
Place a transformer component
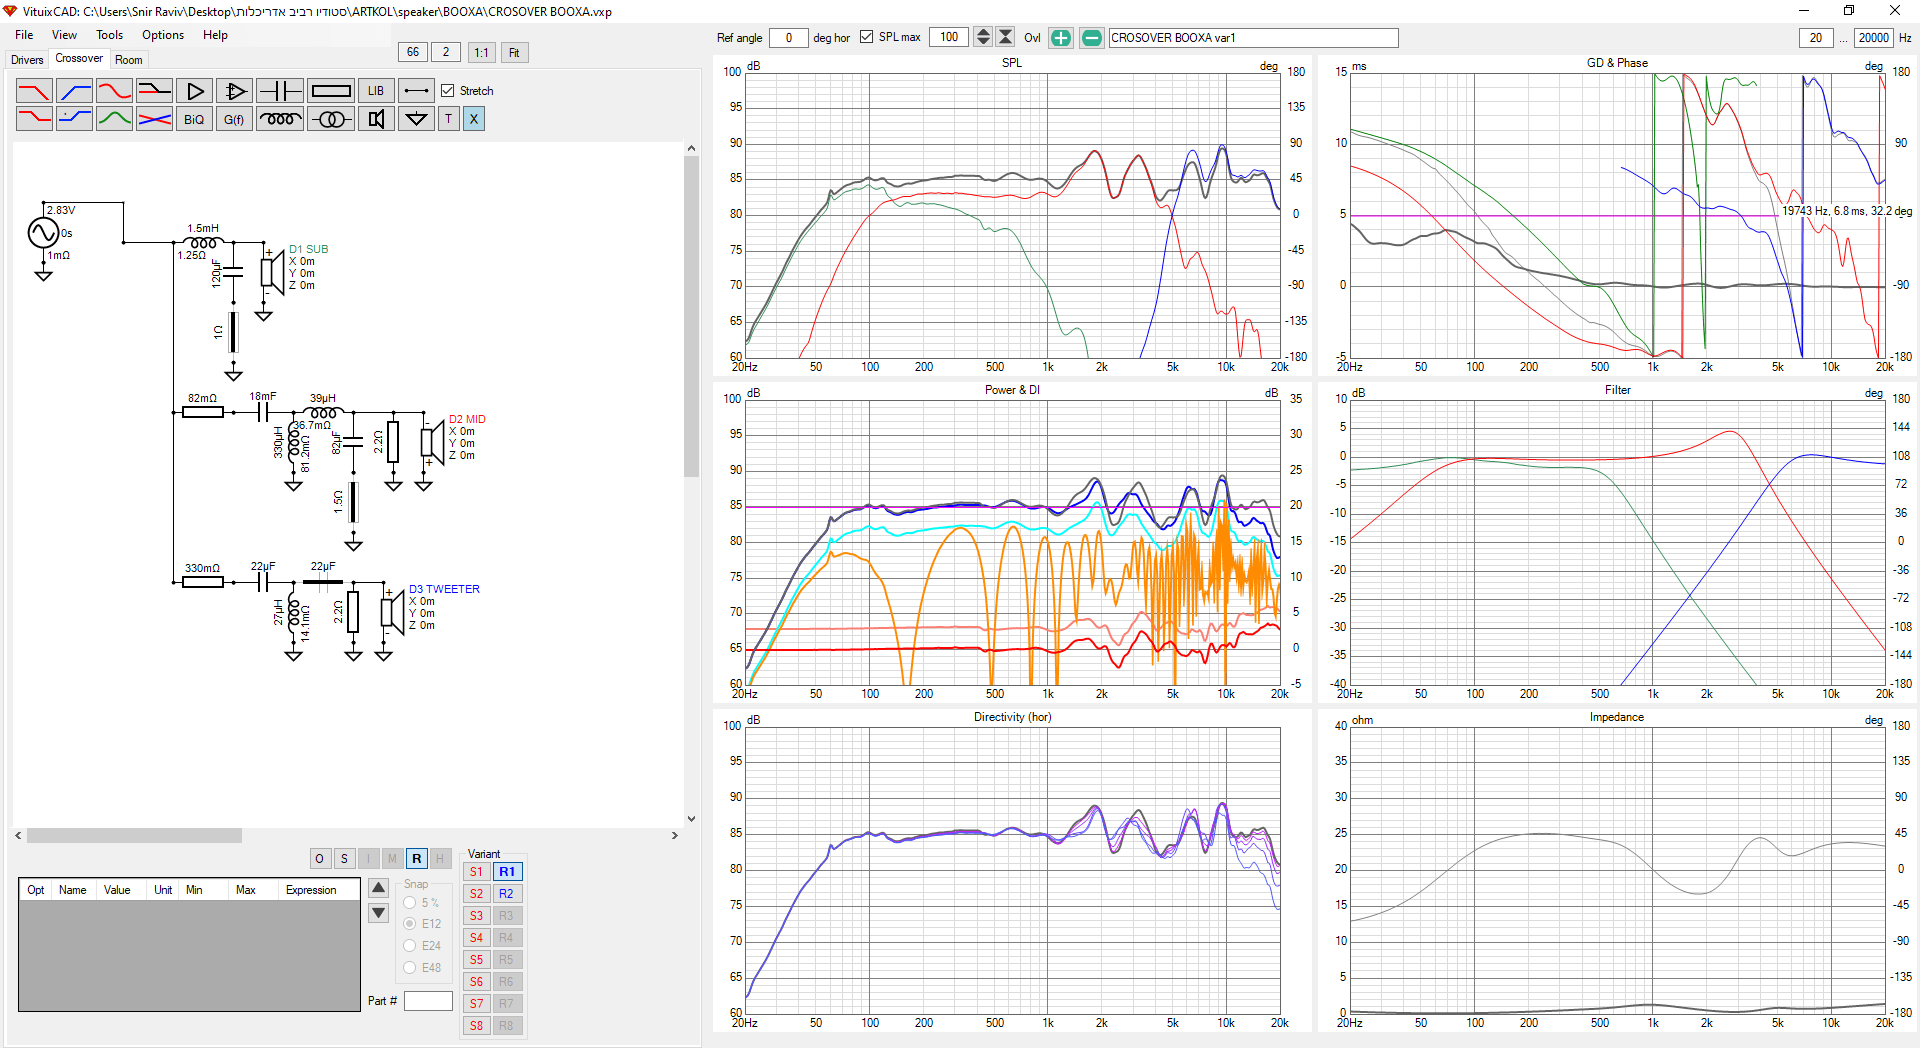tap(331, 119)
